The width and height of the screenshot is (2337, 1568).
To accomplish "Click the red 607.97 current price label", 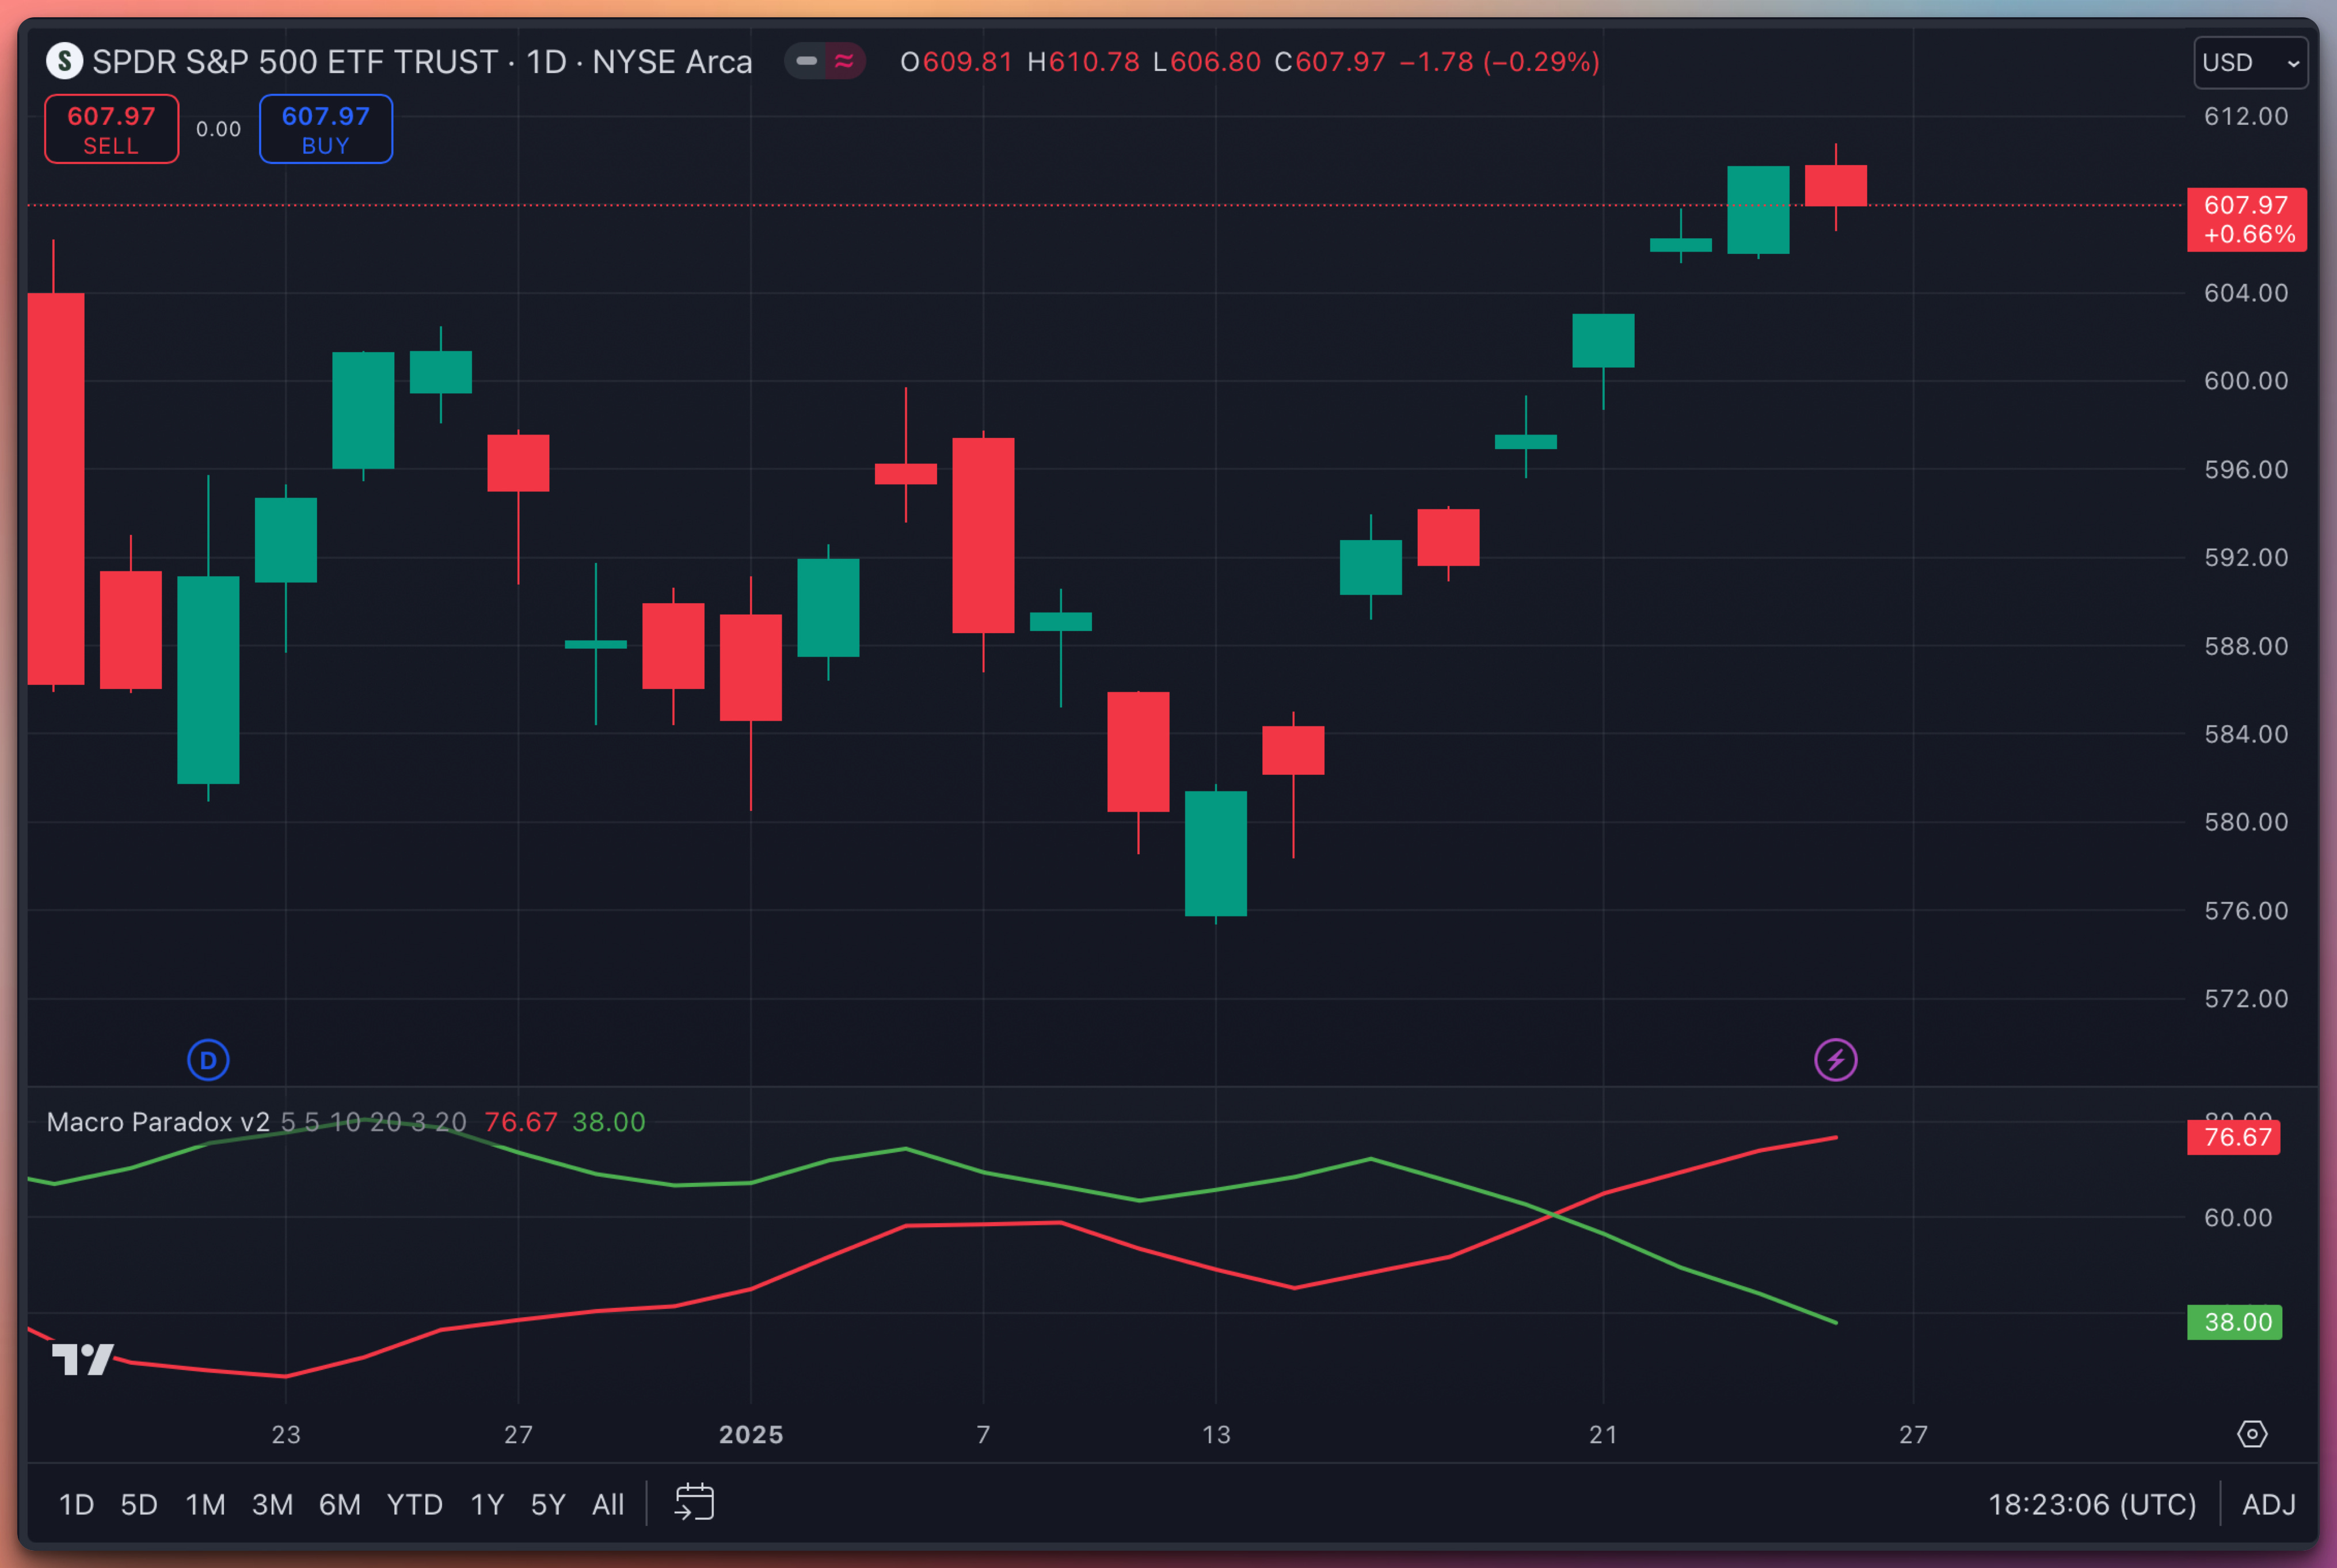I will 2247,220.
